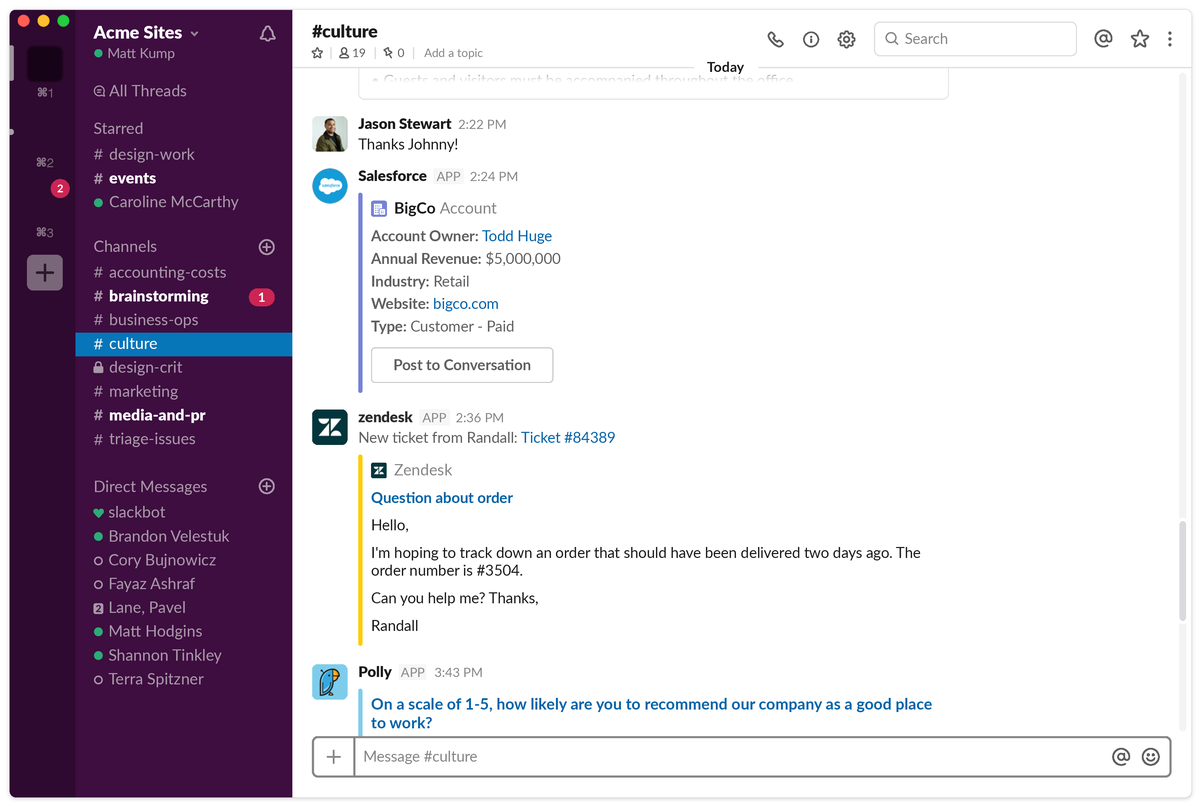Click the Post to Conversation button
This screenshot has height=807, width=1201.
tap(461, 365)
